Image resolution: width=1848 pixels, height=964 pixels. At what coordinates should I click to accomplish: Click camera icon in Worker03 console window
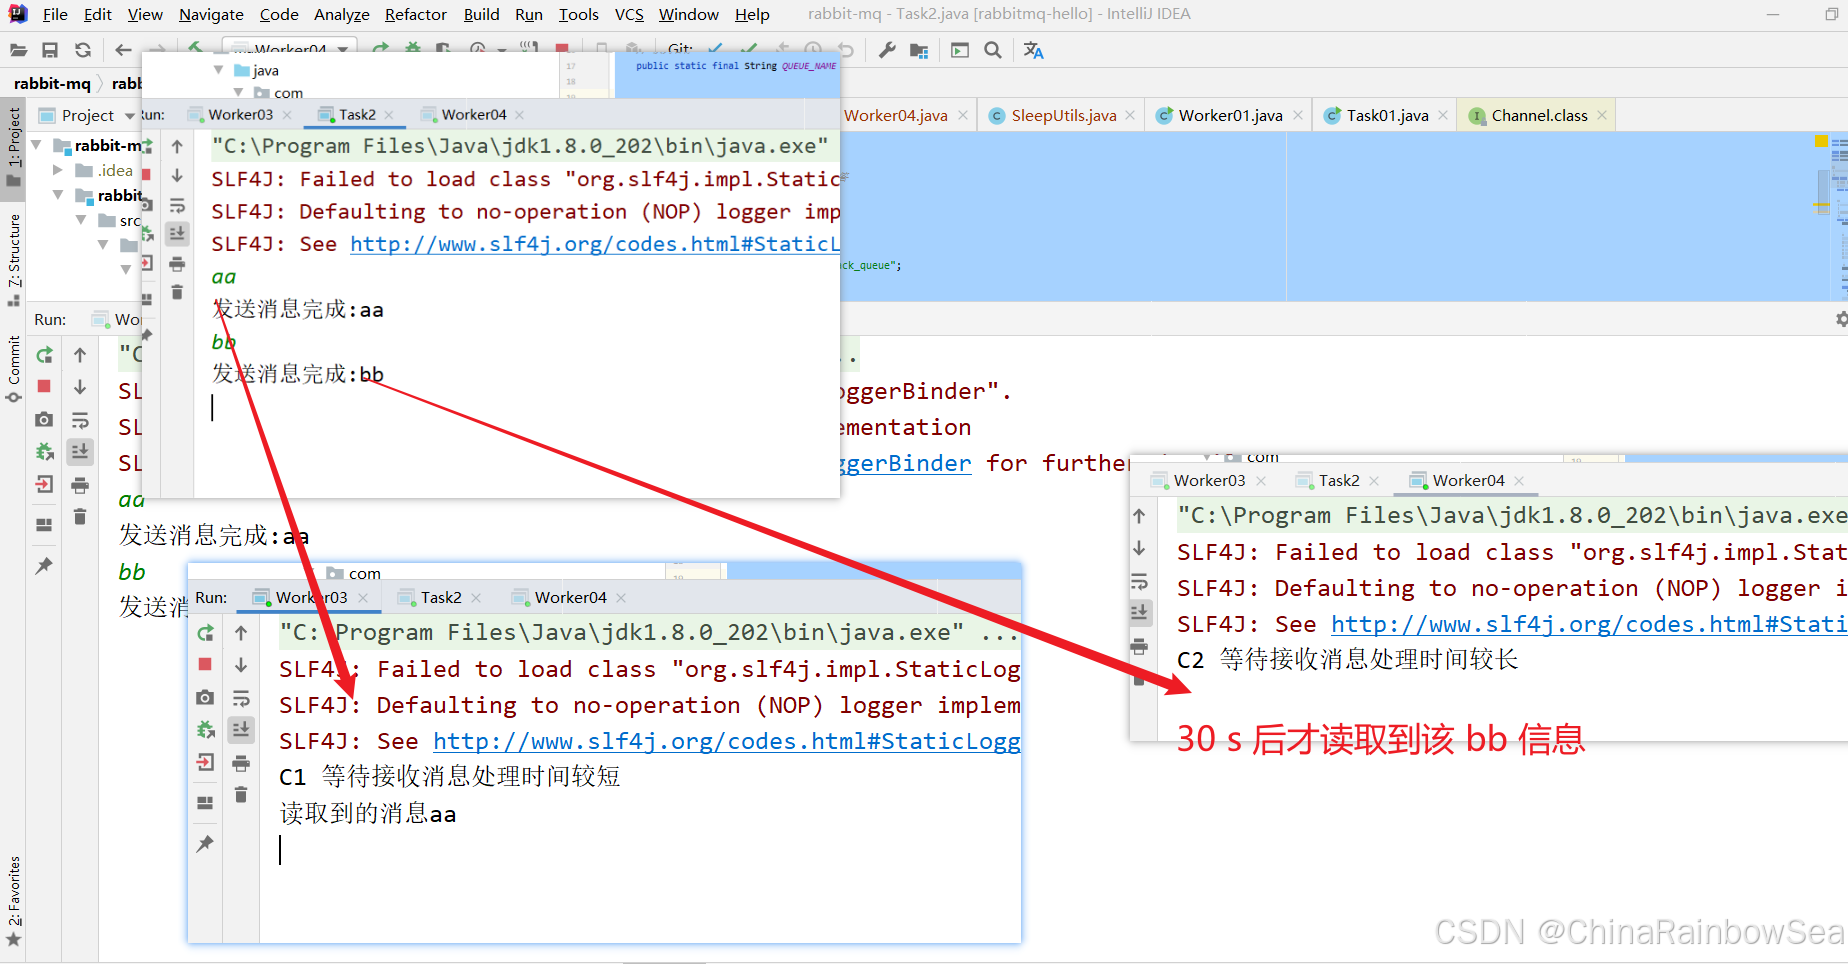[205, 697]
